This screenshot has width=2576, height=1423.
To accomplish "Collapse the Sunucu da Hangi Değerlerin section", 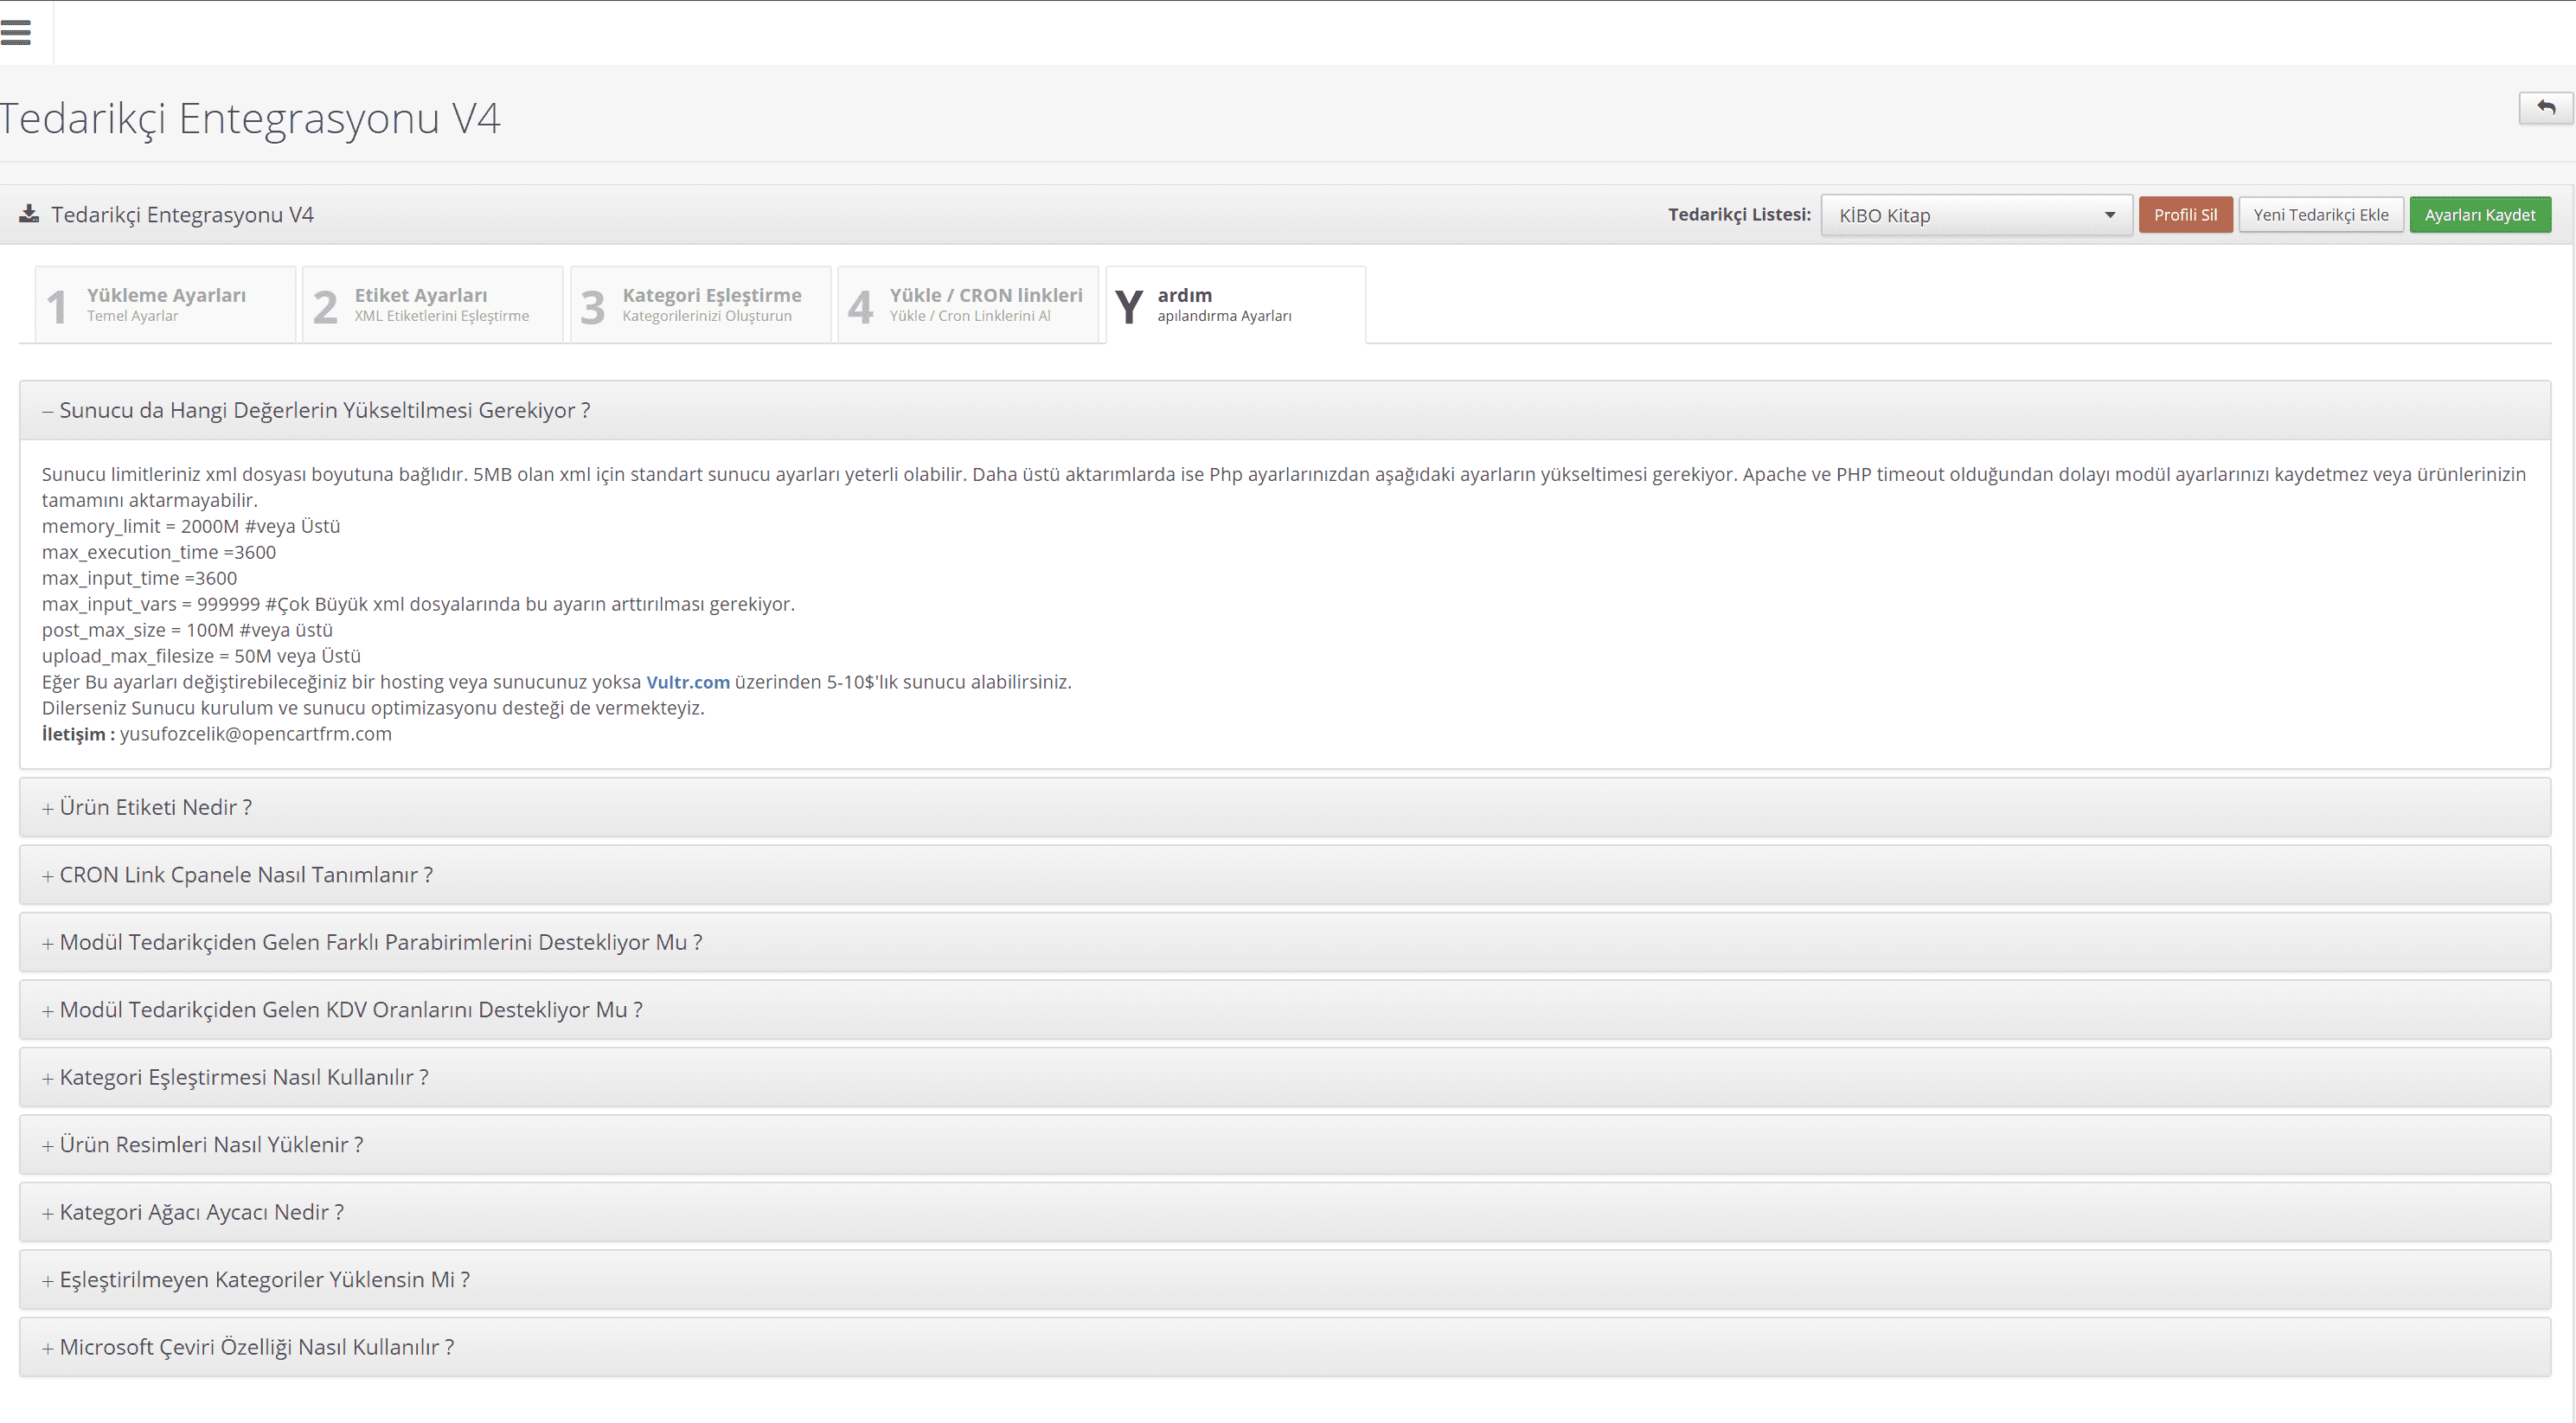I will tap(1285, 410).
